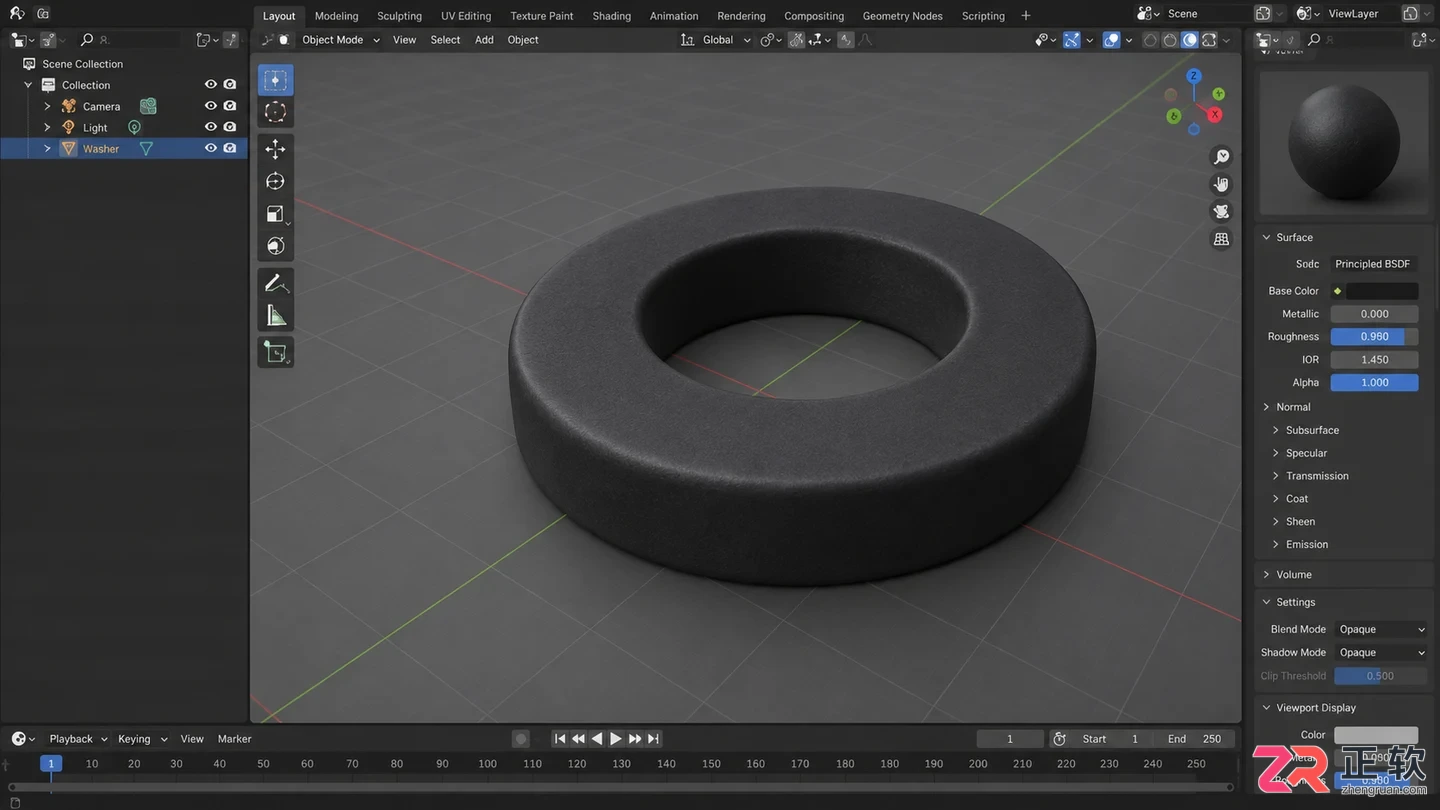Switch to wireframe viewport shading
This screenshot has width=1440, height=810.
1150,40
